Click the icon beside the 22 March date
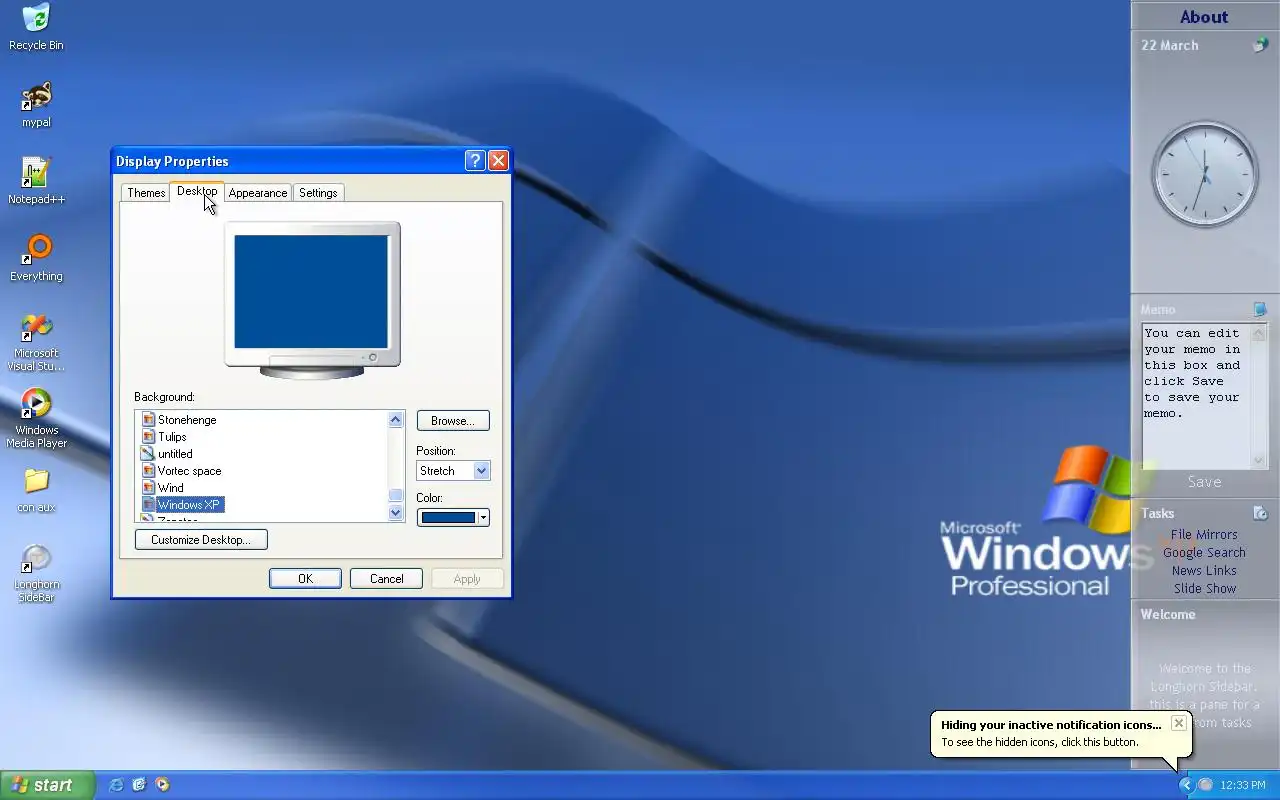 click(x=1261, y=45)
